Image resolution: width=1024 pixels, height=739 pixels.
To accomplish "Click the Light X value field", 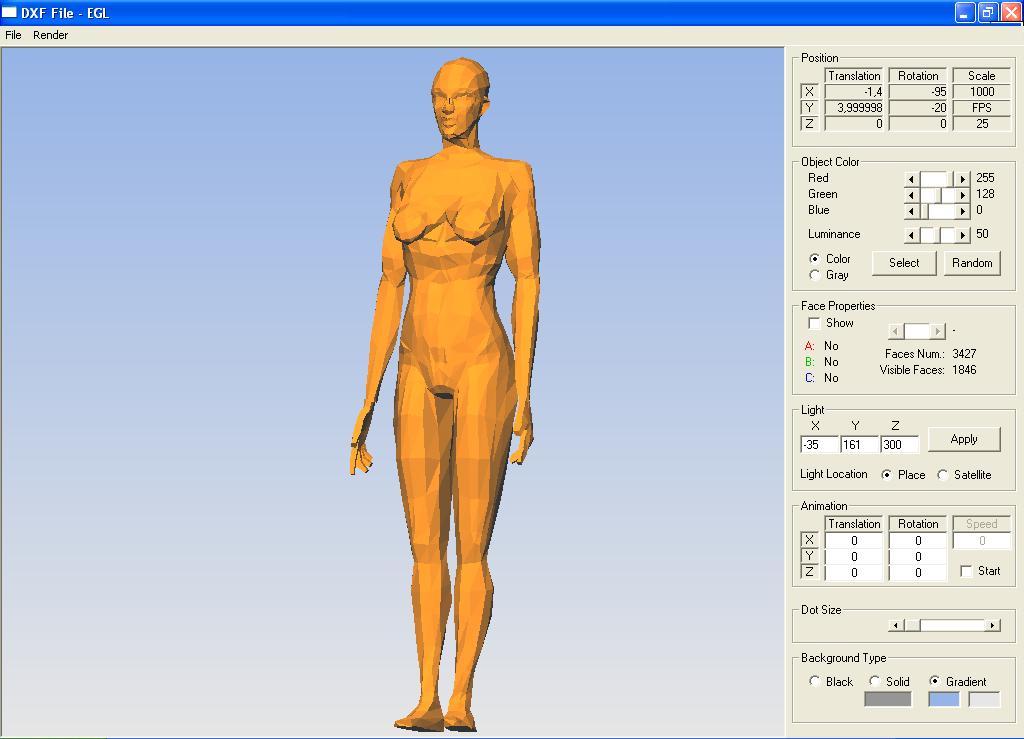I will (x=819, y=445).
